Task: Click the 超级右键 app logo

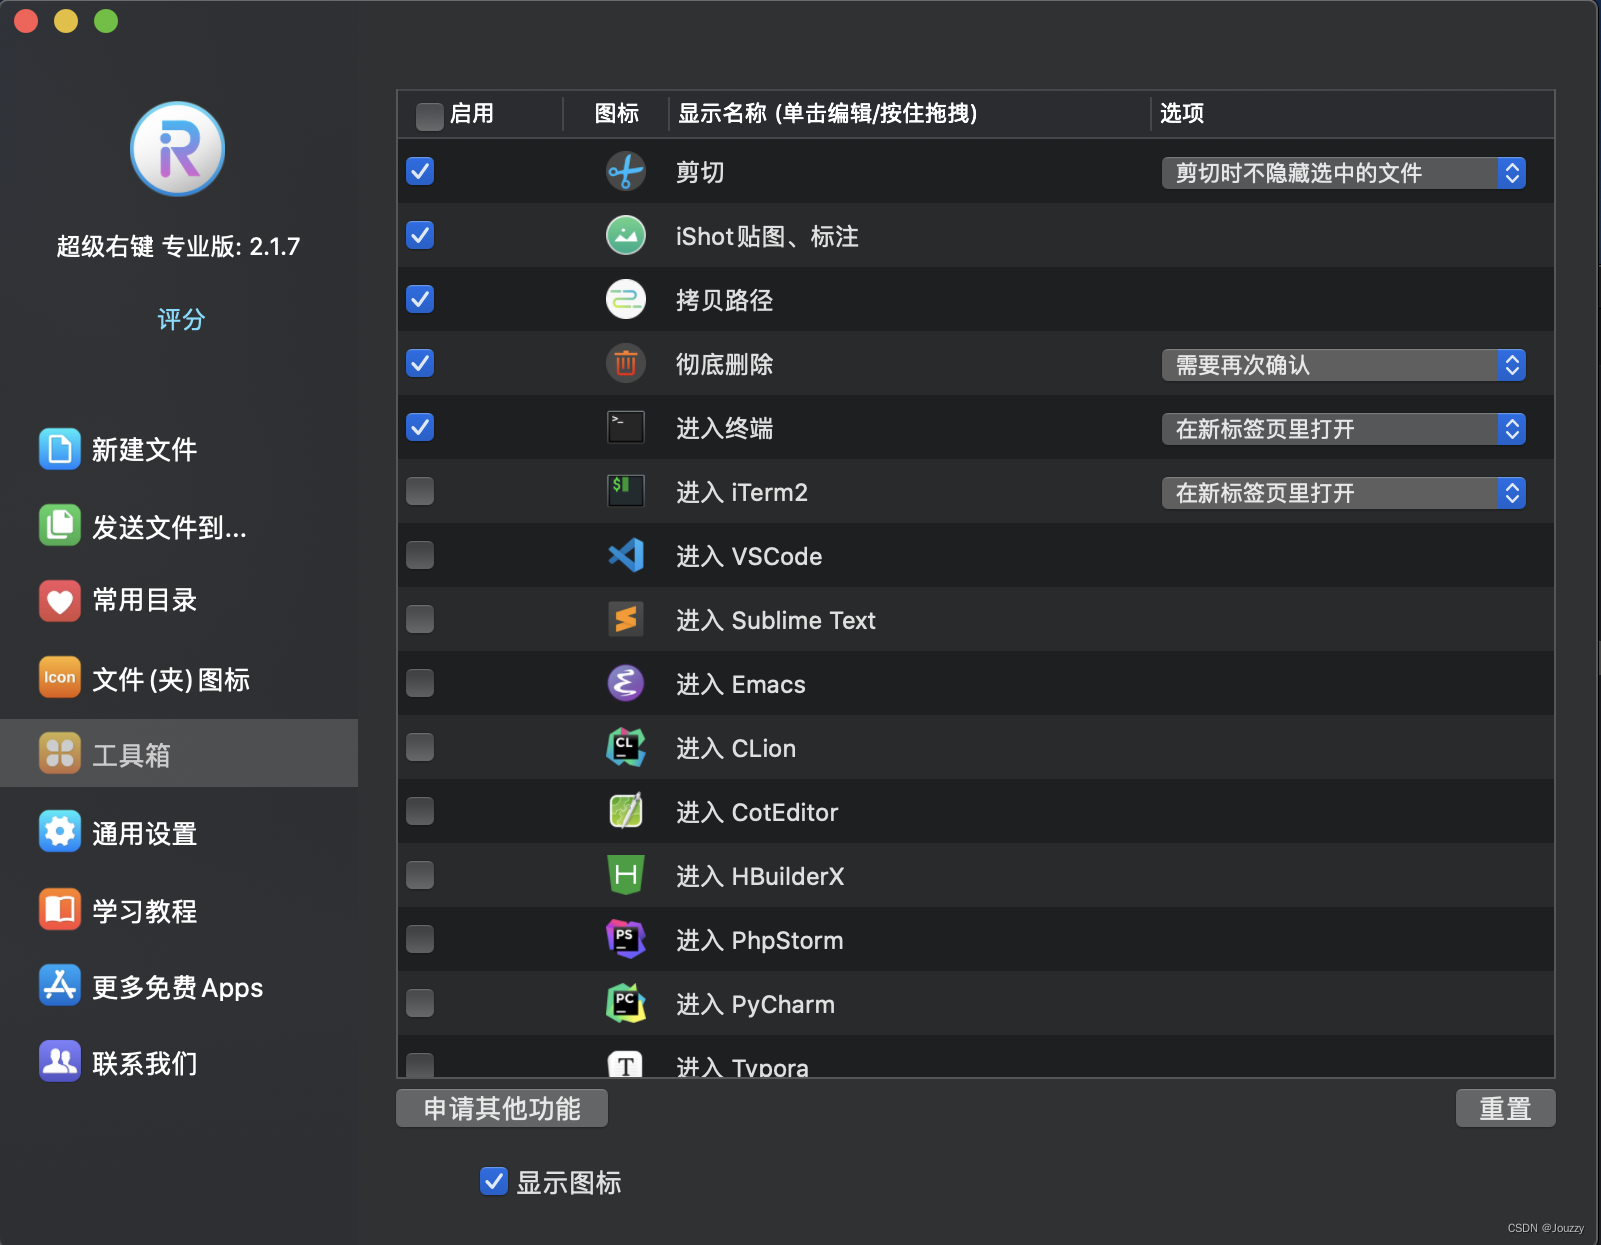Action: pos(178,149)
